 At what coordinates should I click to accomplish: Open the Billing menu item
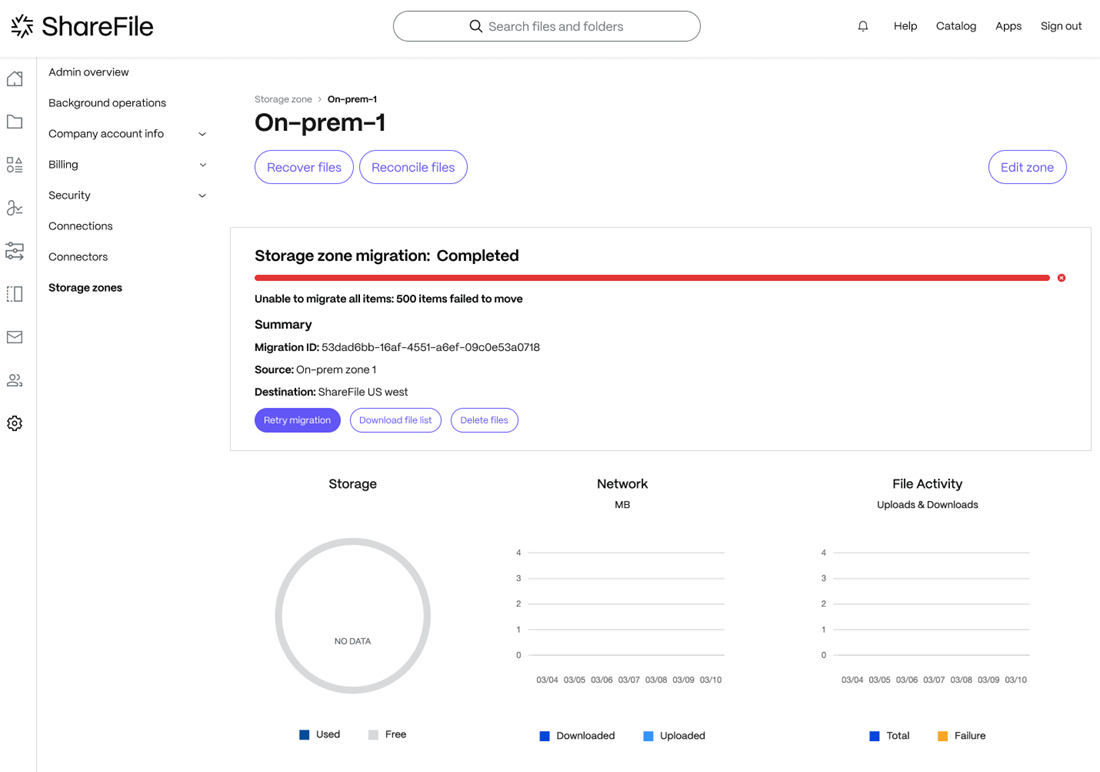[63, 165]
